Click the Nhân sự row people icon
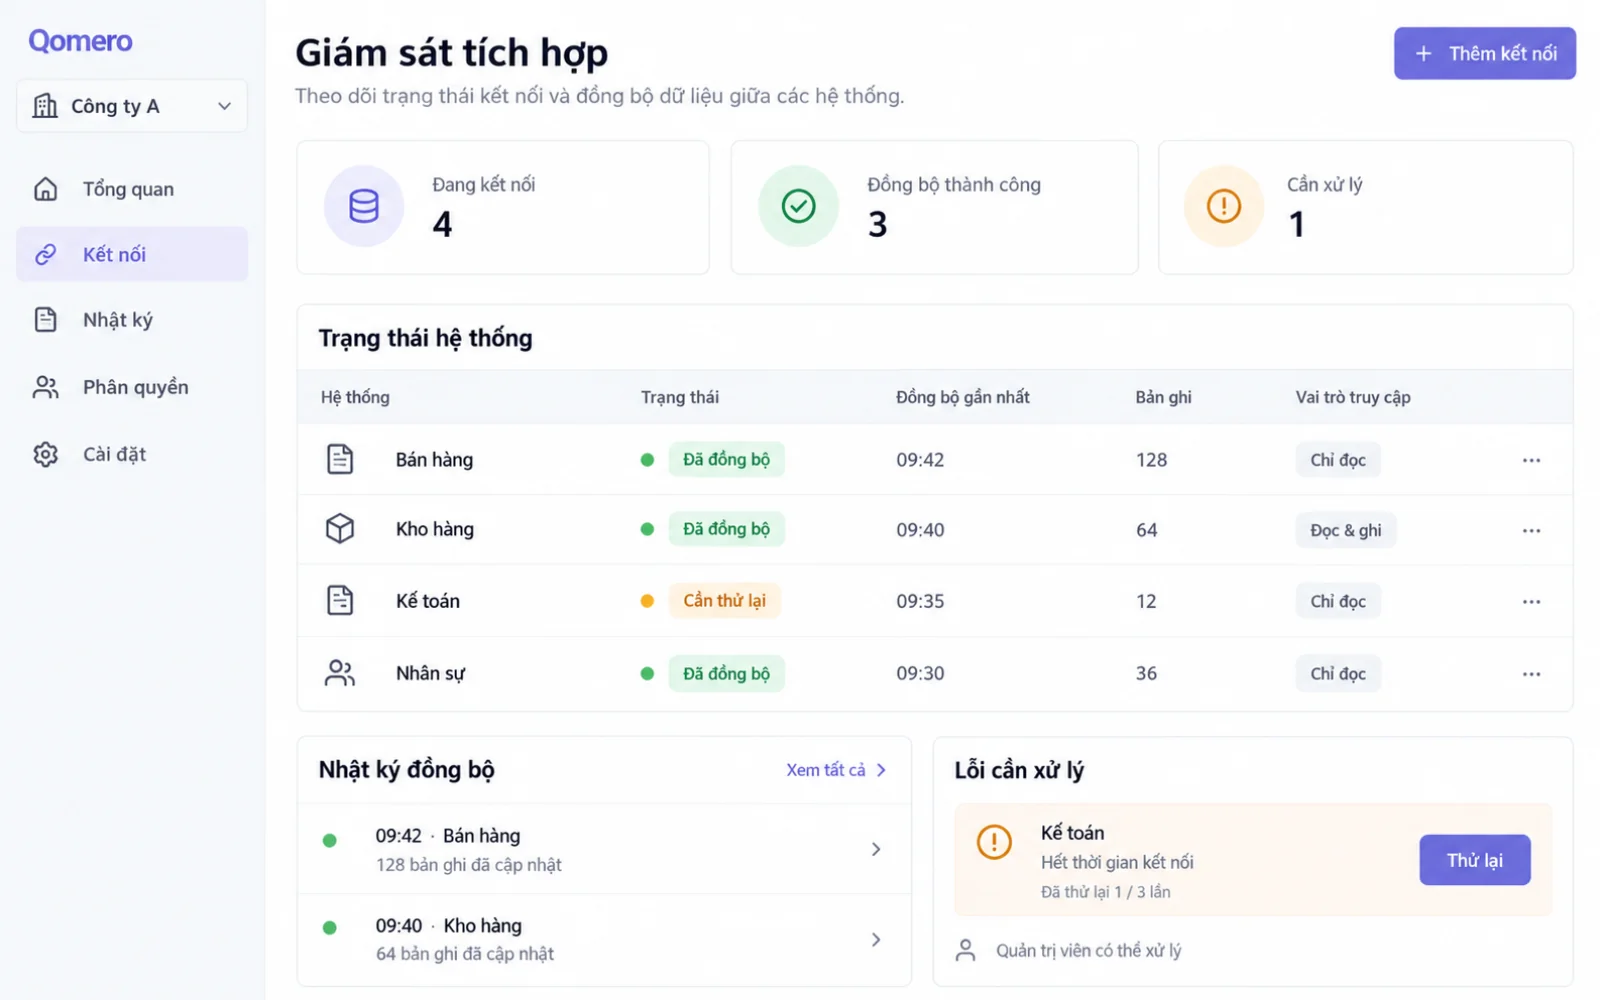Screen dimensions: 1600x1000 (x=340, y=673)
